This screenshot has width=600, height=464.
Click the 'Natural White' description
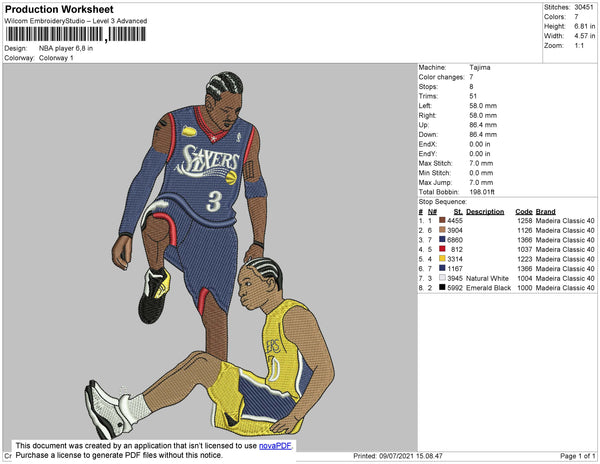point(487,278)
